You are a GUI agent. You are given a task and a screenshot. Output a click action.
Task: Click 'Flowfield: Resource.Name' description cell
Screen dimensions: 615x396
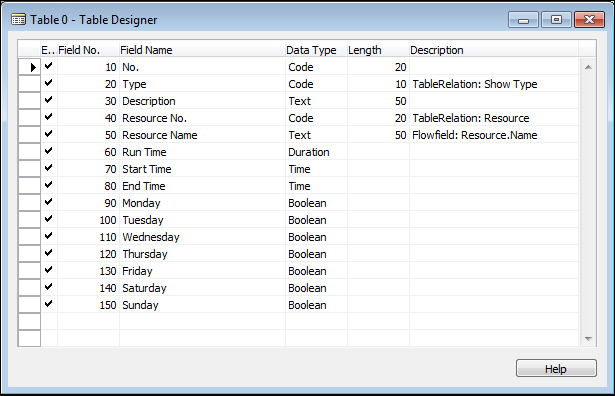(494, 134)
